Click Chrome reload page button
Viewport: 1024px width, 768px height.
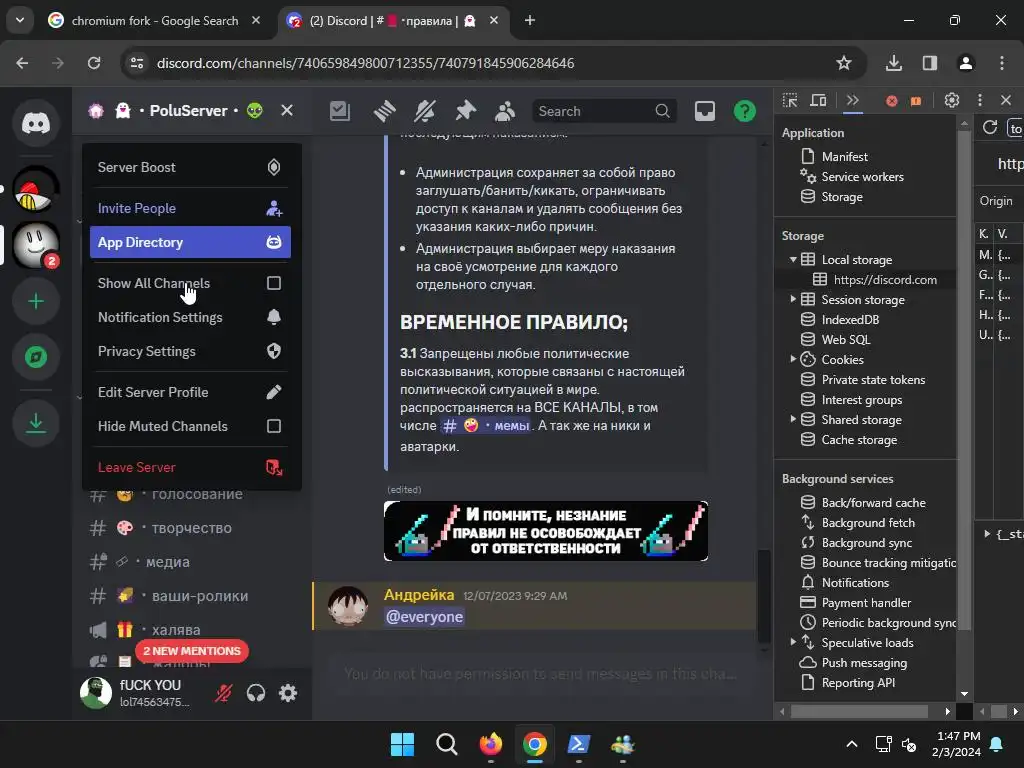[94, 63]
